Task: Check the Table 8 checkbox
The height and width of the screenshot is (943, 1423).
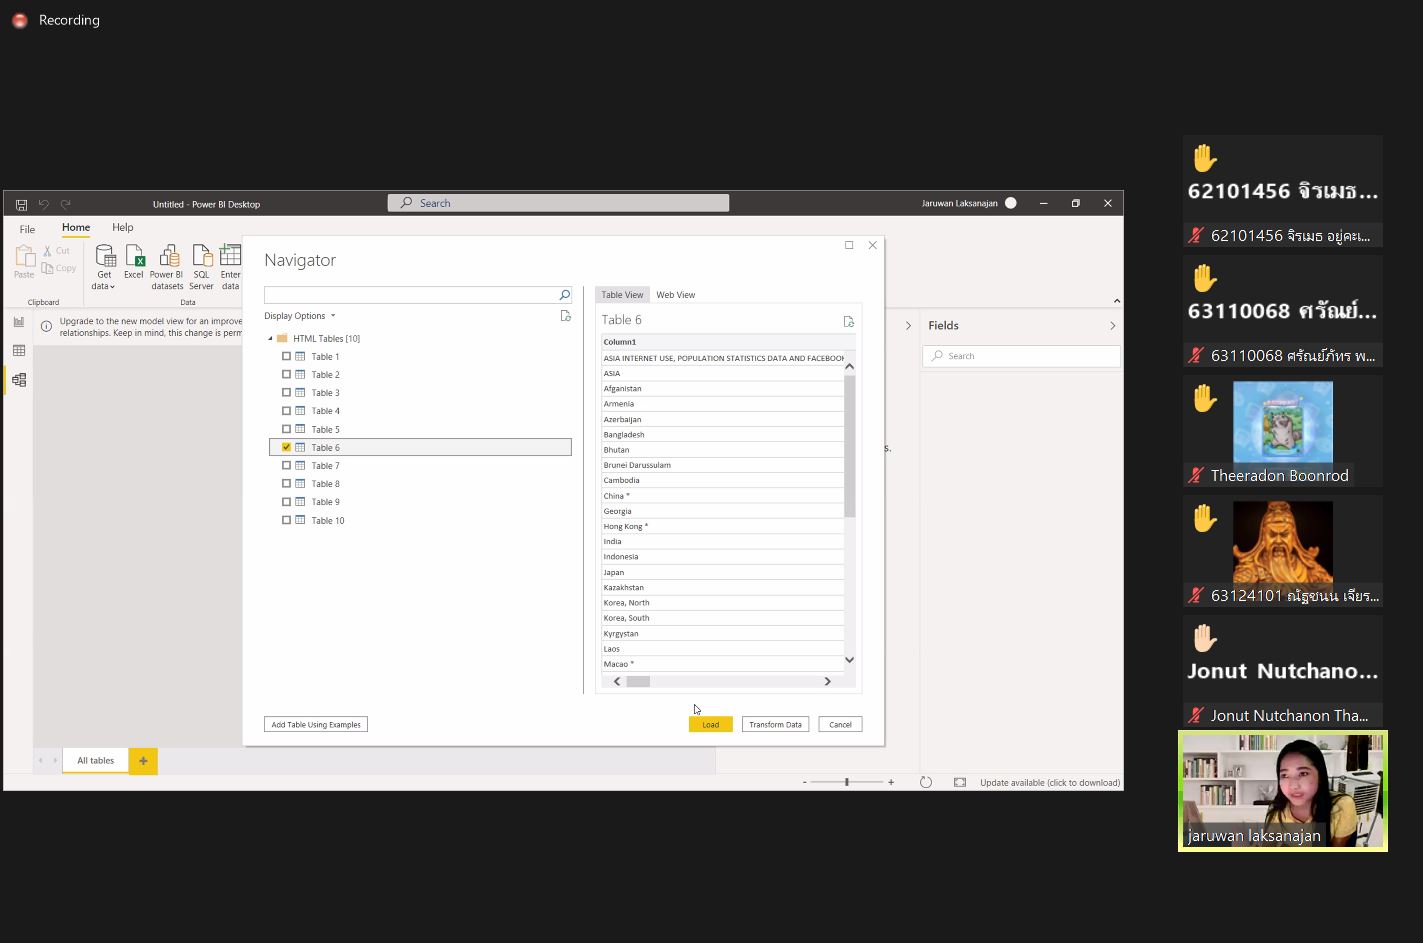Action: [x=286, y=483]
